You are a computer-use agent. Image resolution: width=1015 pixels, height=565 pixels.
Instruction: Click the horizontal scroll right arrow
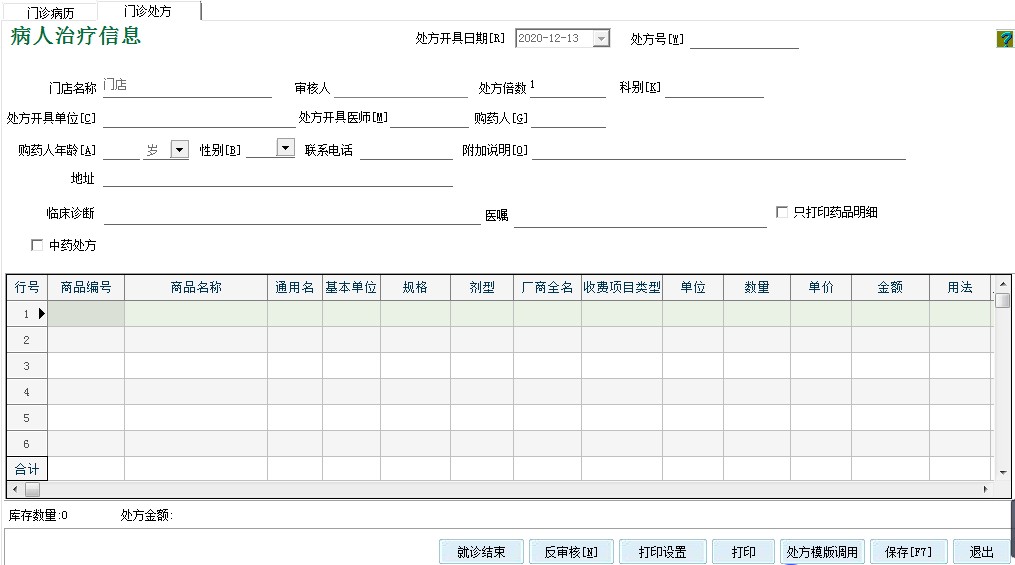click(x=985, y=489)
